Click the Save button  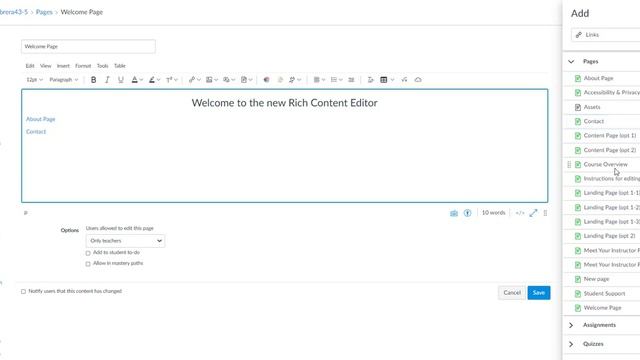[539, 293]
